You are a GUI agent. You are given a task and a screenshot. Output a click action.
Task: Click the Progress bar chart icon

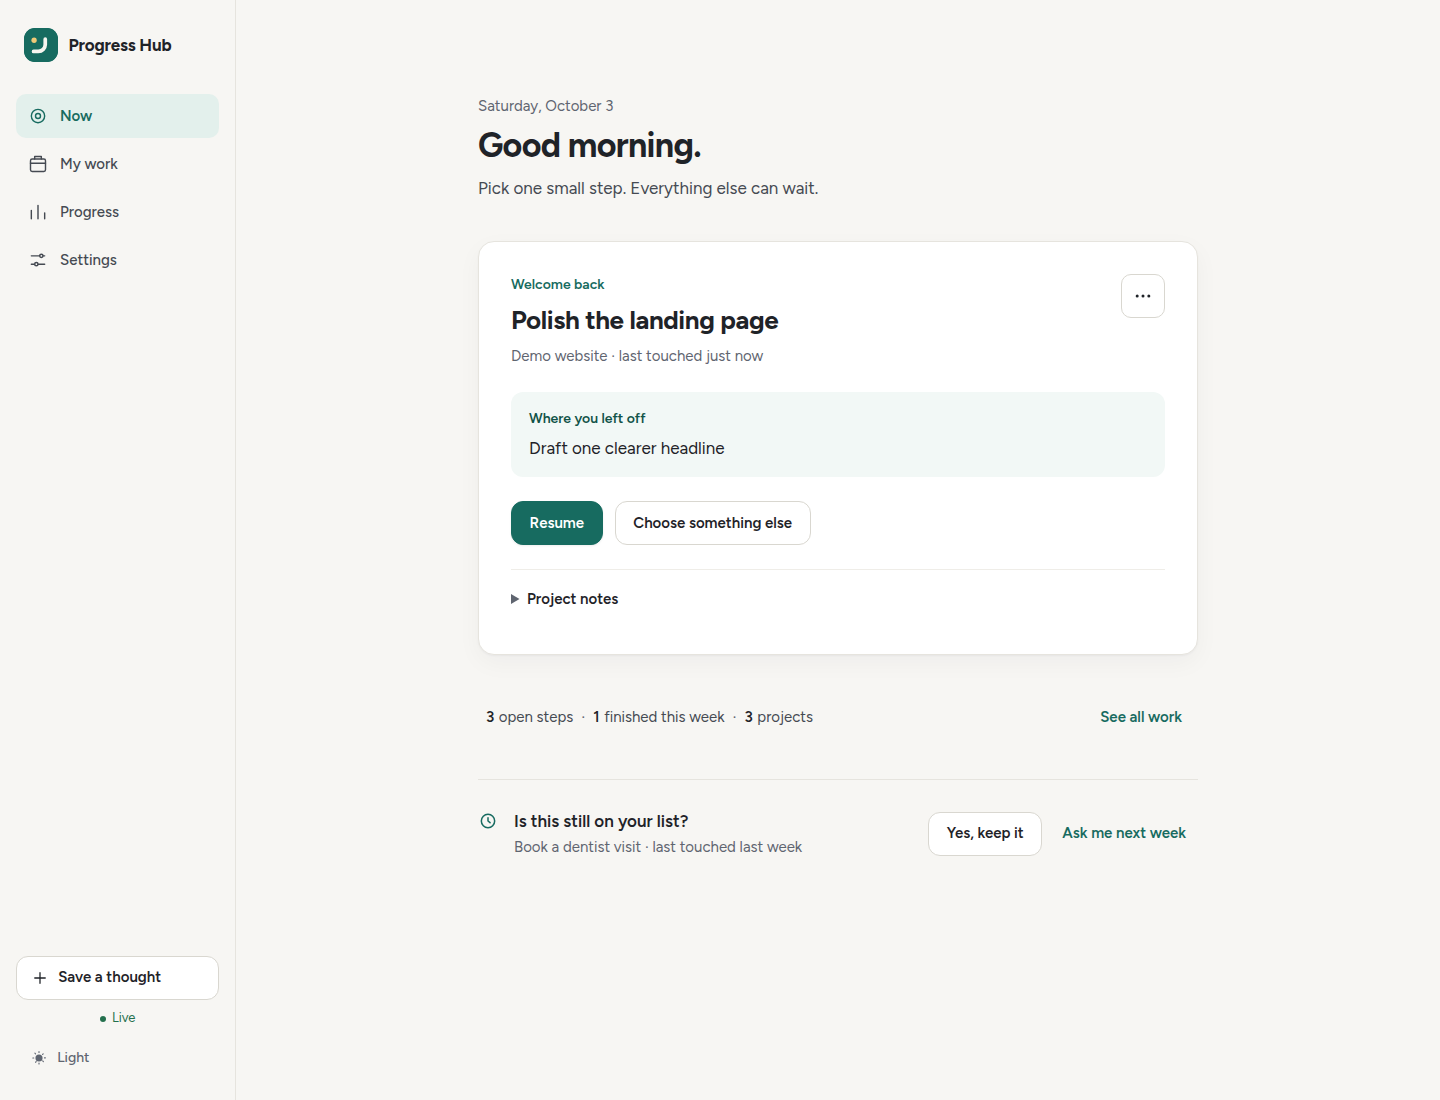click(x=38, y=212)
